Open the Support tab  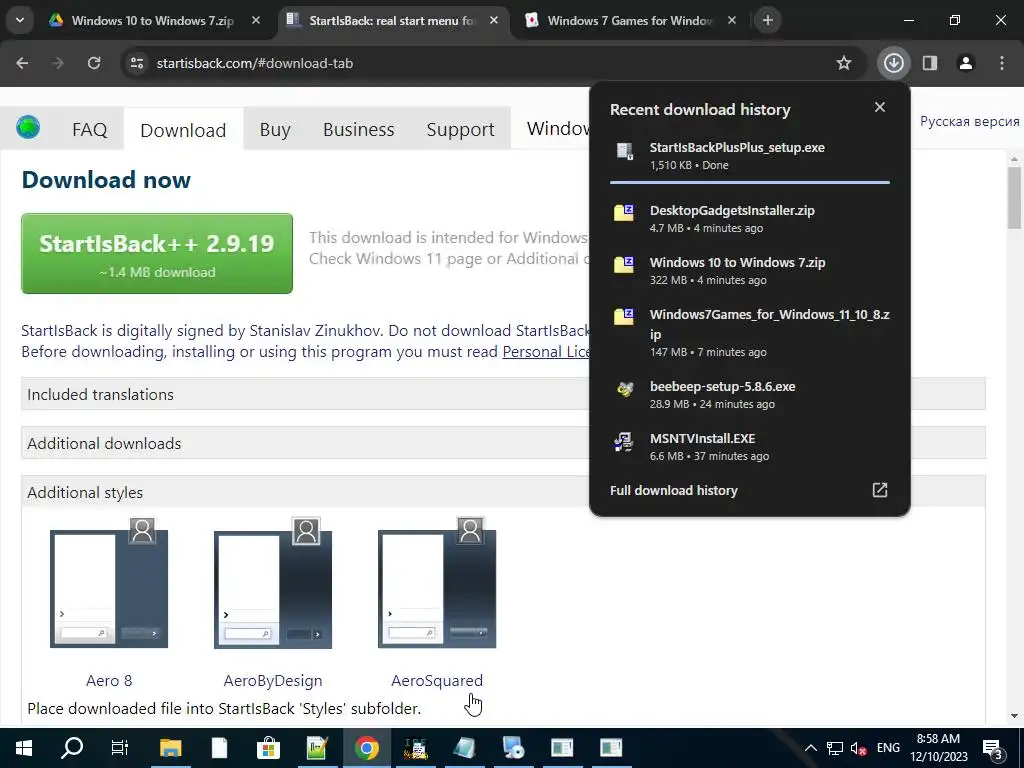point(460,129)
